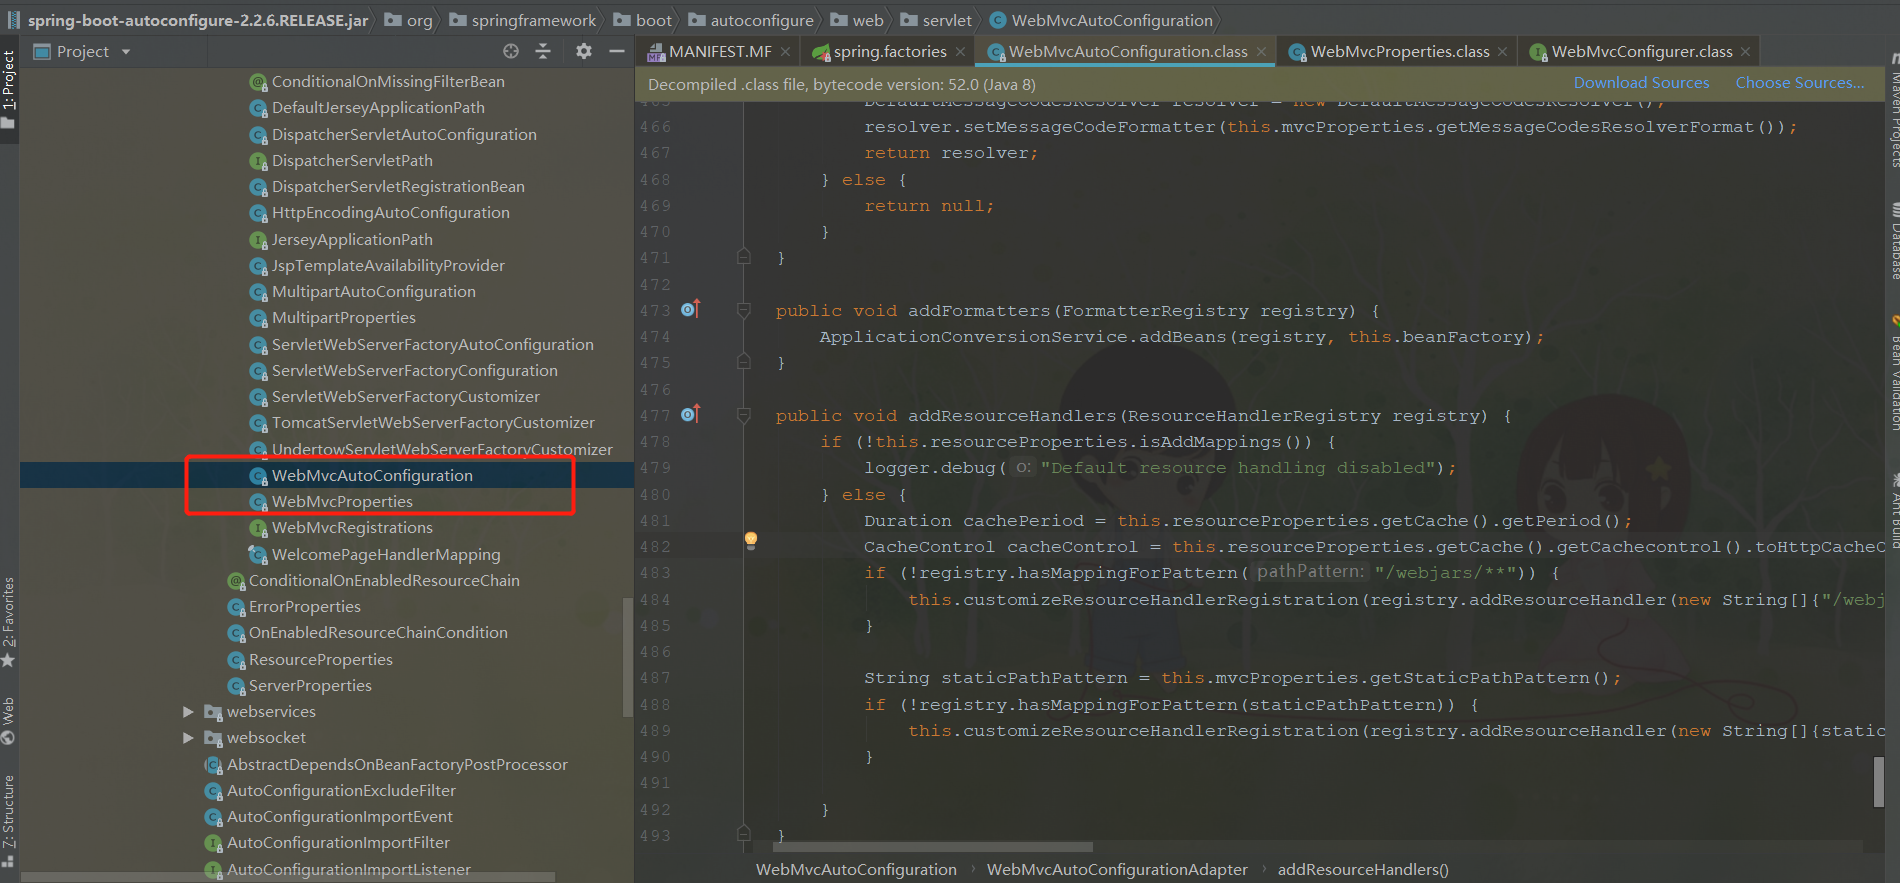The width and height of the screenshot is (1900, 883).
Task: Click the editor vertical scrollbar thumb
Action: point(1879,781)
